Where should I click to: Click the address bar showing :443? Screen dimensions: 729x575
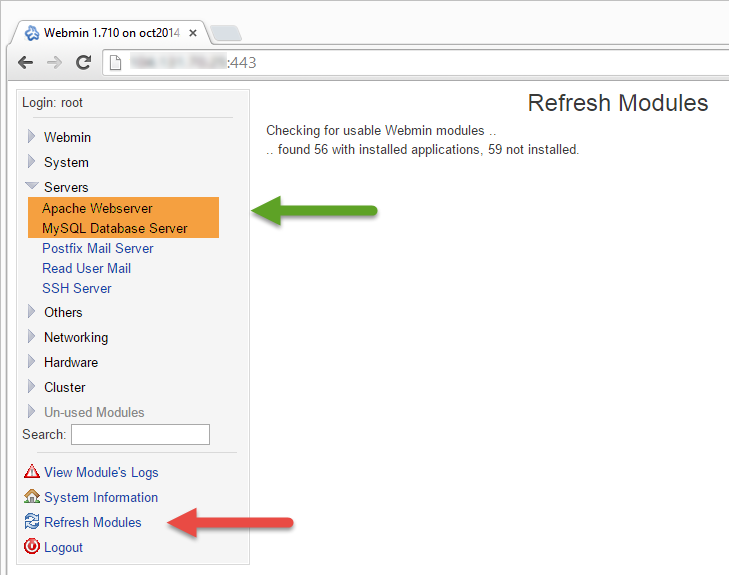416,62
